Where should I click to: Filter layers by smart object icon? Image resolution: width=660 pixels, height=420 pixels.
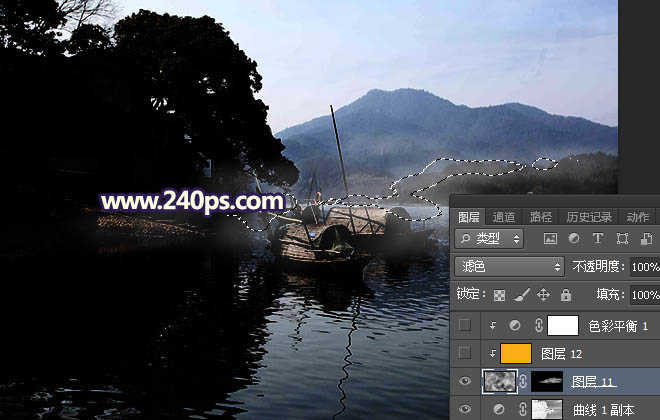(x=646, y=239)
